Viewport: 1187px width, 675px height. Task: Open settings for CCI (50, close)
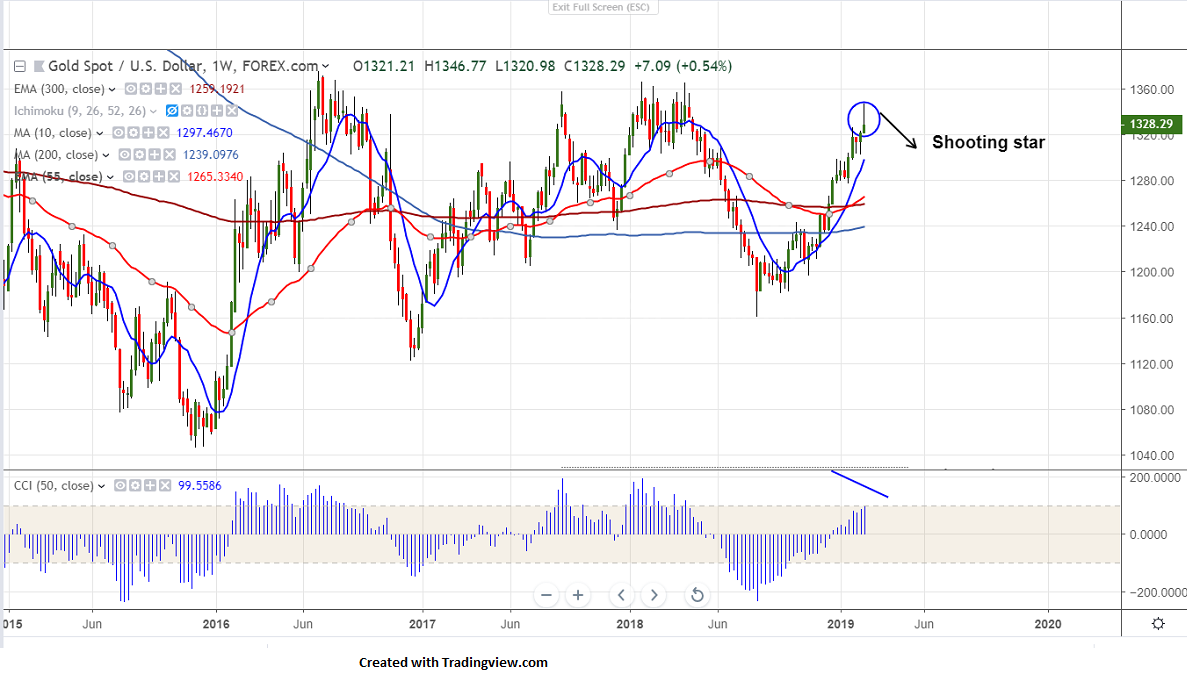135,486
